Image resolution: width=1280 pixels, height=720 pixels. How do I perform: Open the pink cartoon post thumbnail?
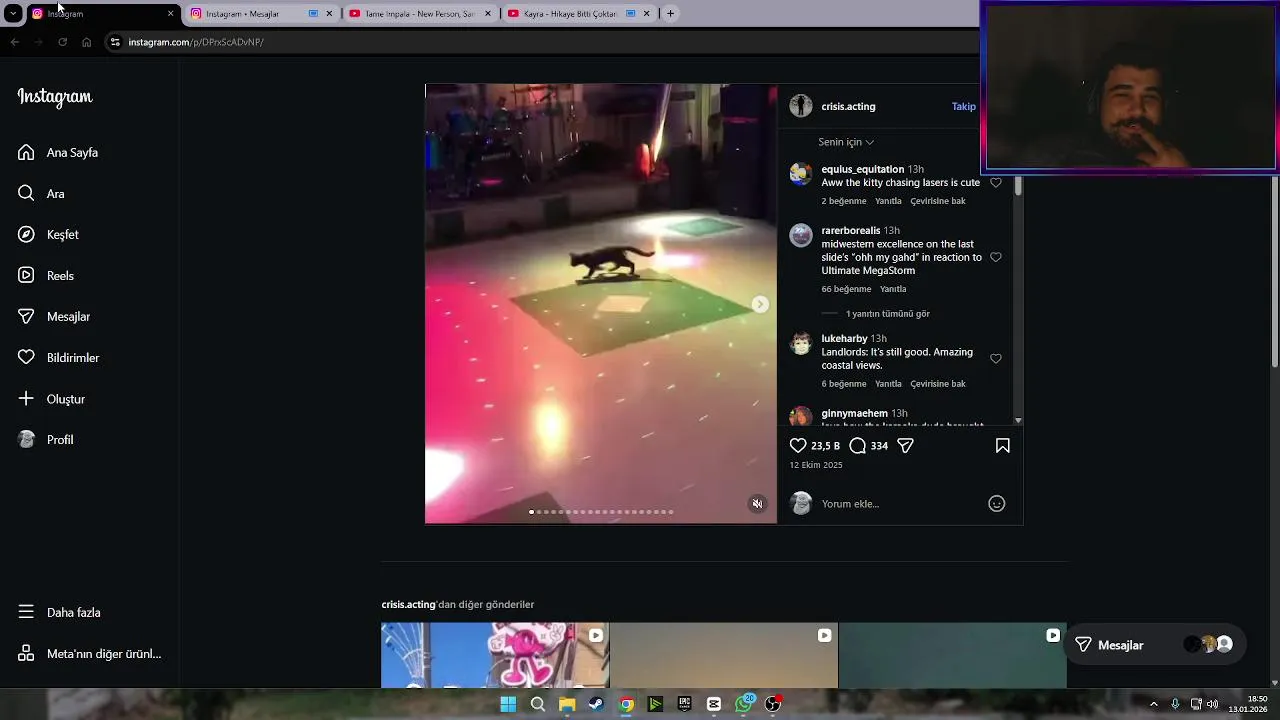[x=495, y=655]
